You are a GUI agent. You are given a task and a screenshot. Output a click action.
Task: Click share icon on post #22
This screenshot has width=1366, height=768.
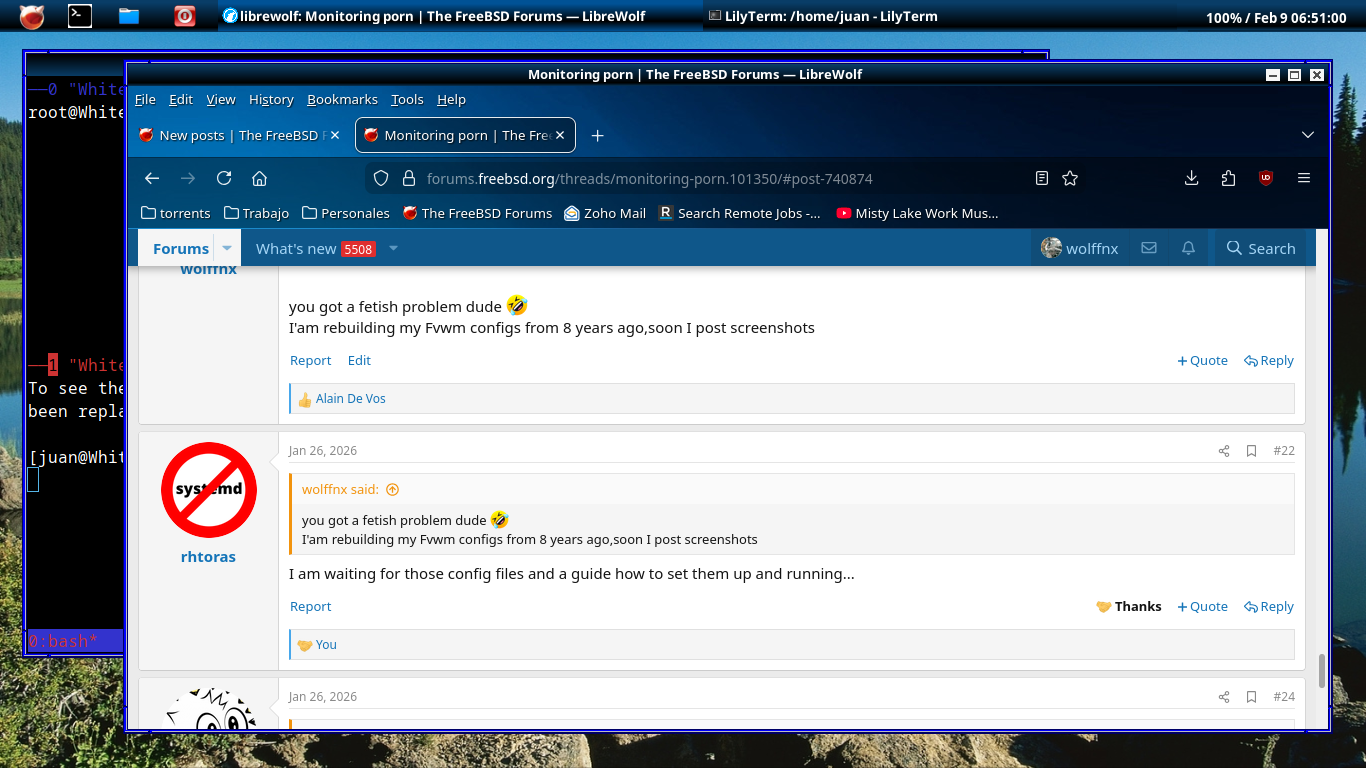coord(1223,451)
